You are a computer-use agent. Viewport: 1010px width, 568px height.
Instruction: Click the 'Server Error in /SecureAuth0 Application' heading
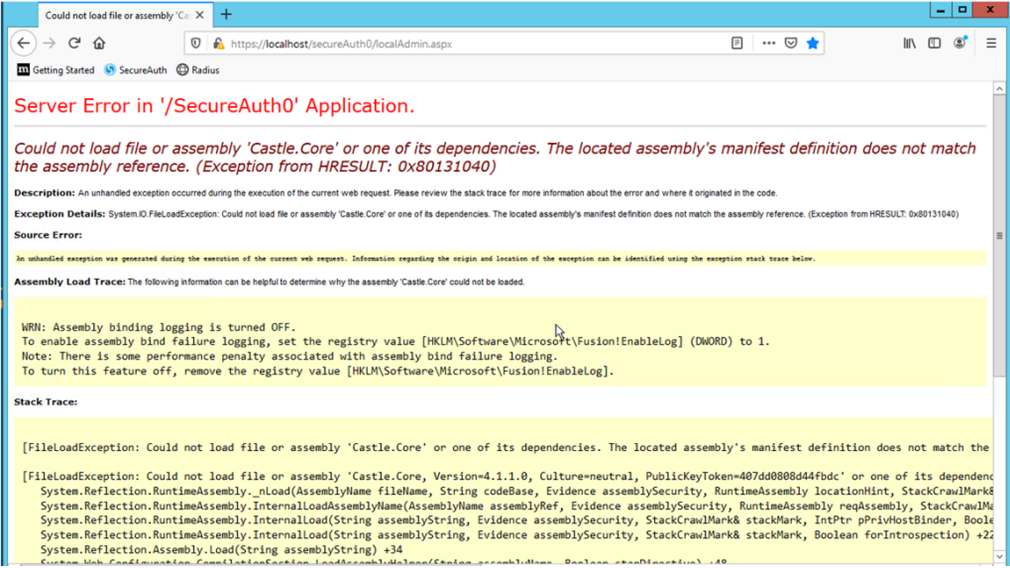[x=214, y=106]
